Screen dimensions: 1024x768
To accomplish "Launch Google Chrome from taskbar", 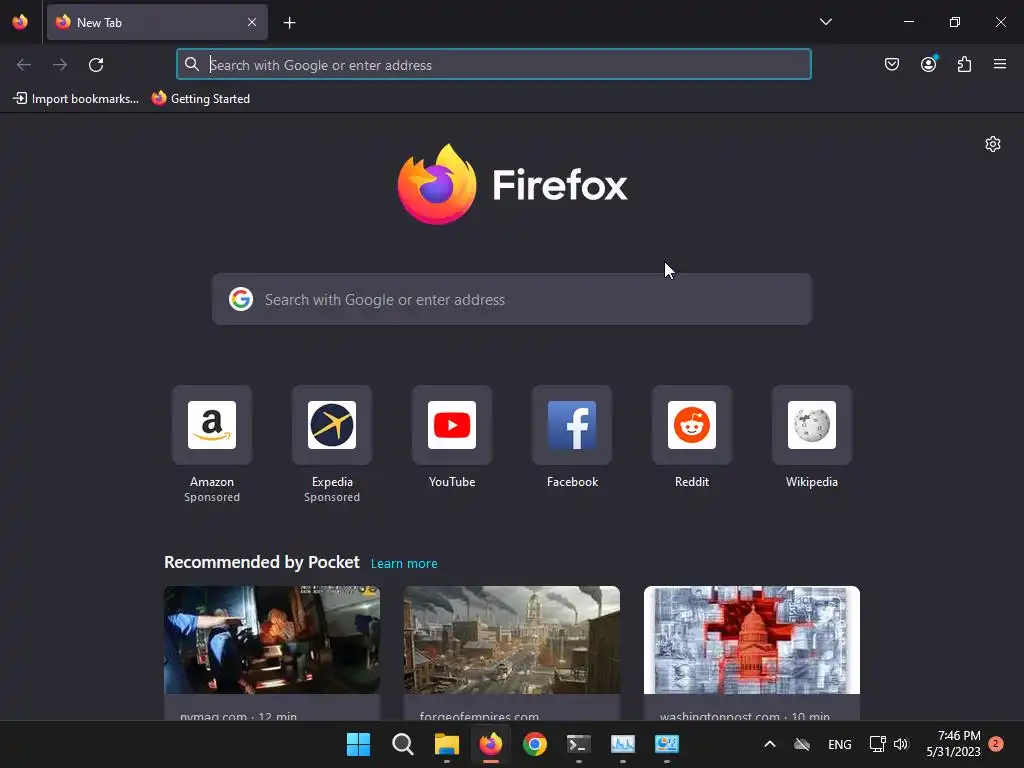I will [x=535, y=744].
